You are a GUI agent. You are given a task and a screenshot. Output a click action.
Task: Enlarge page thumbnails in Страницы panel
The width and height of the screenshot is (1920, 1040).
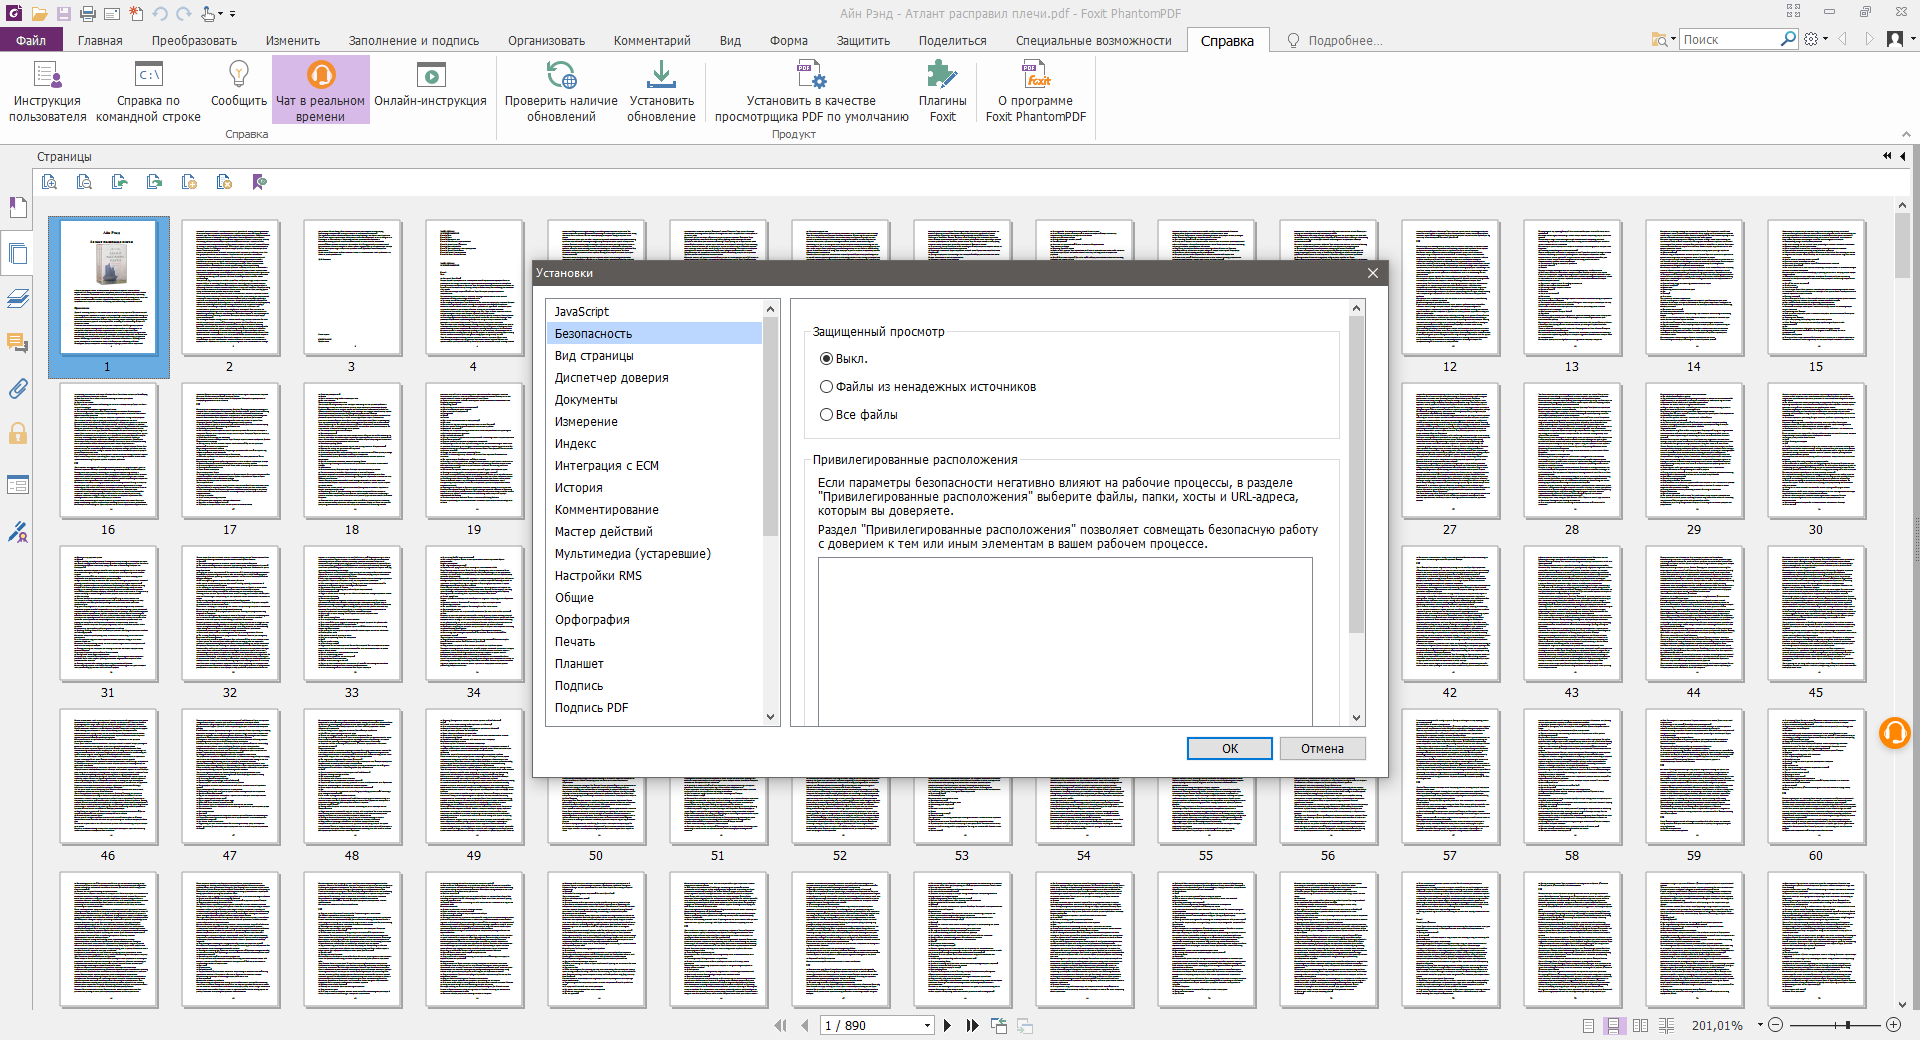[49, 182]
